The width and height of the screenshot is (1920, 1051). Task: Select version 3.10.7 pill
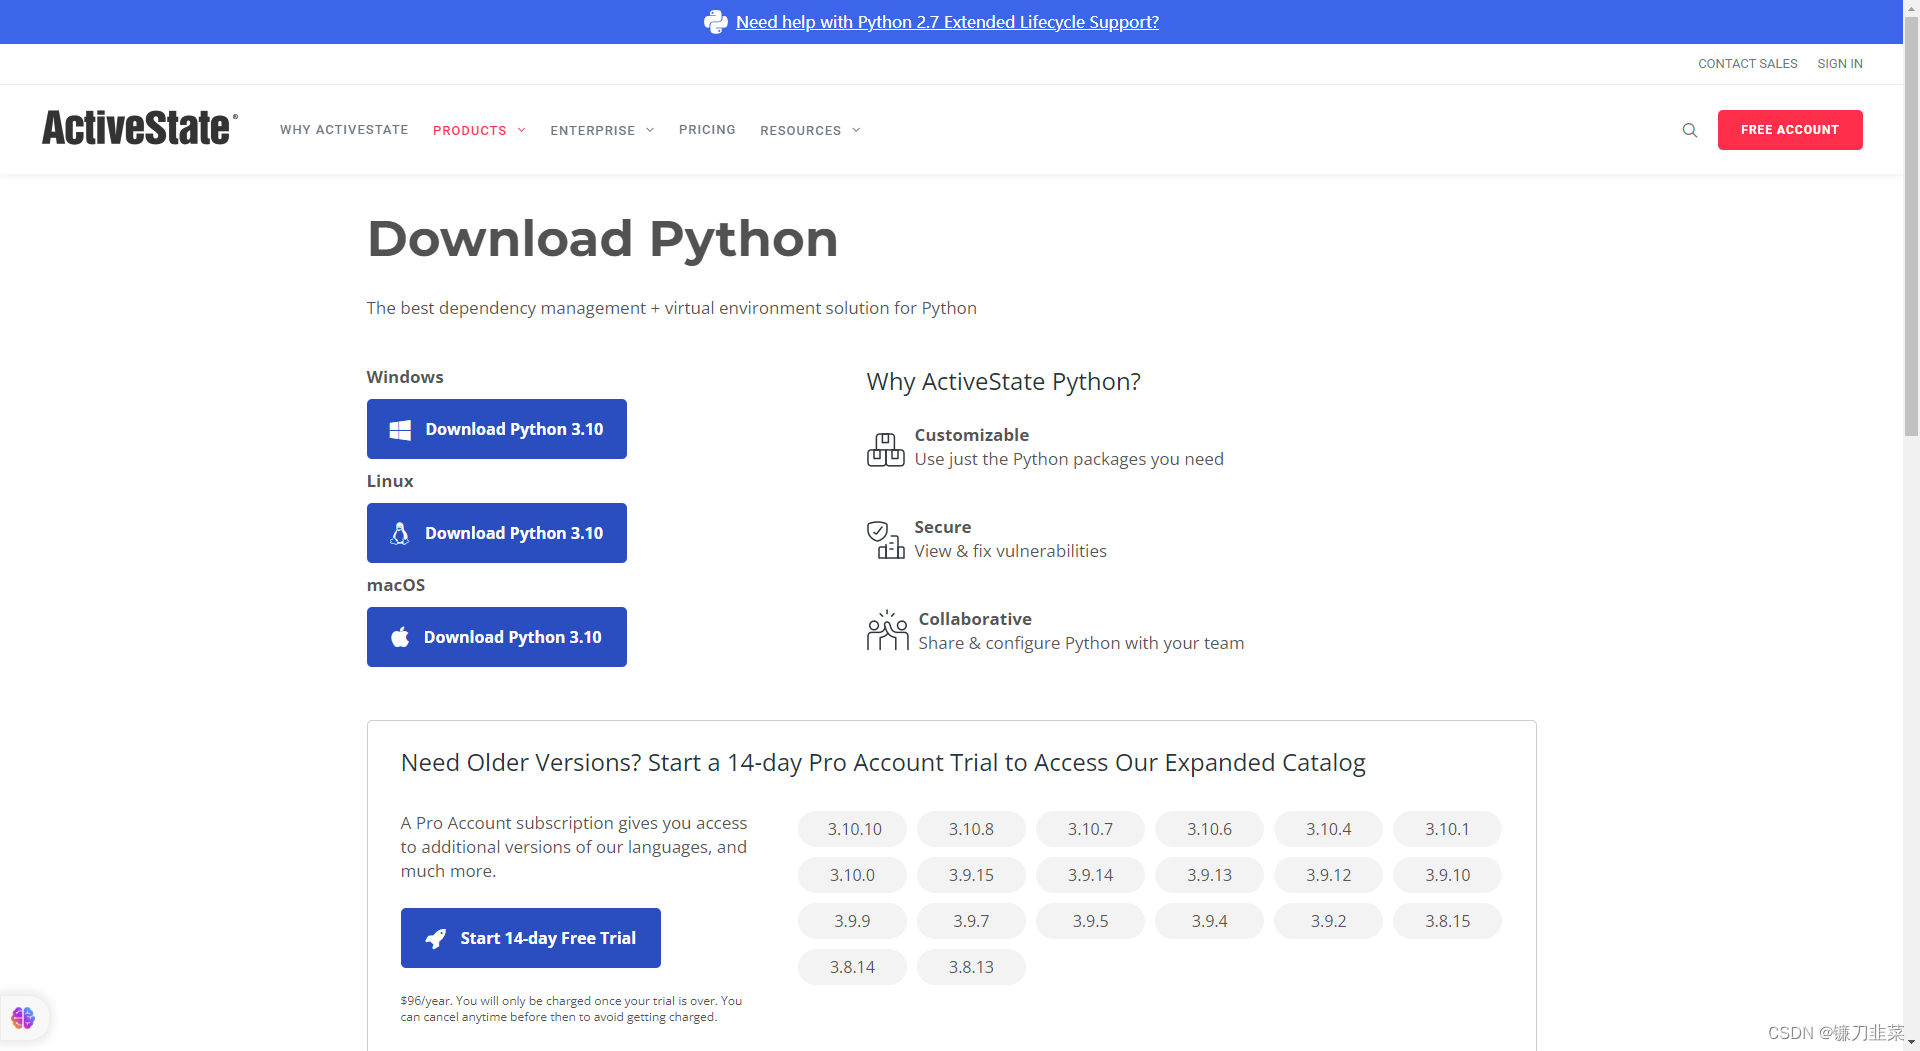click(x=1090, y=829)
